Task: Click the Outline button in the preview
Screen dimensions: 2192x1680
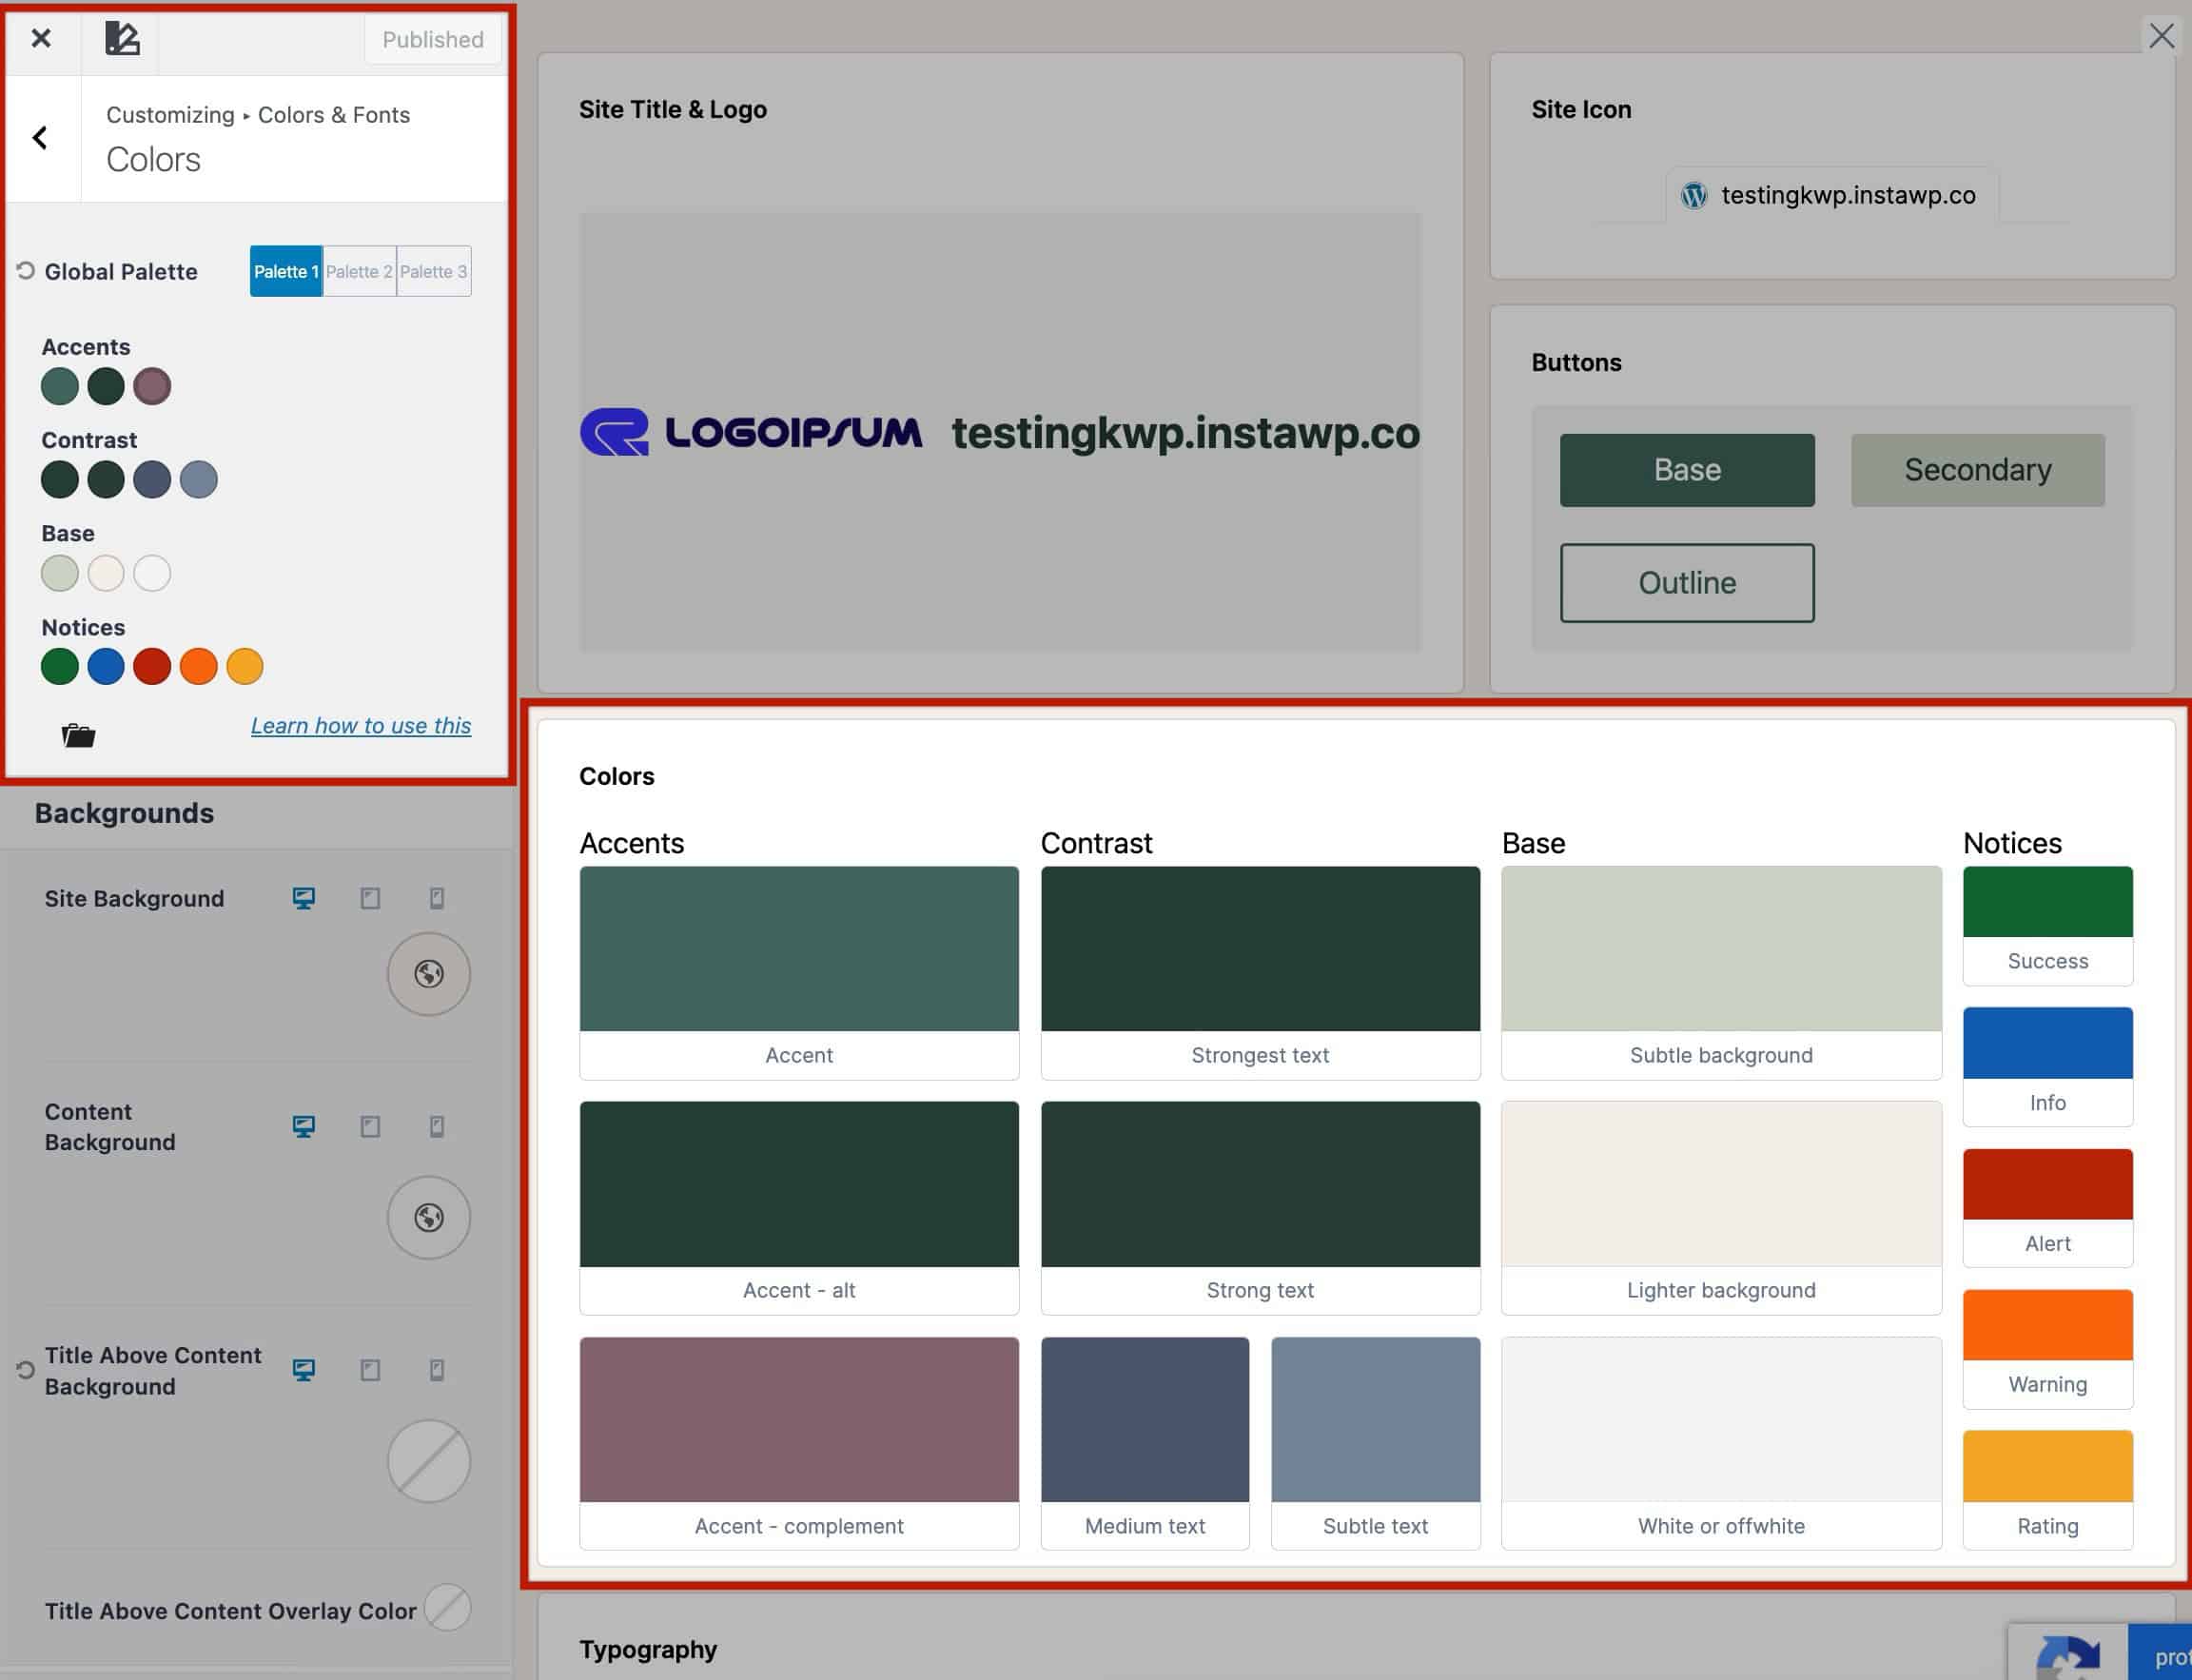Action: [1686, 583]
